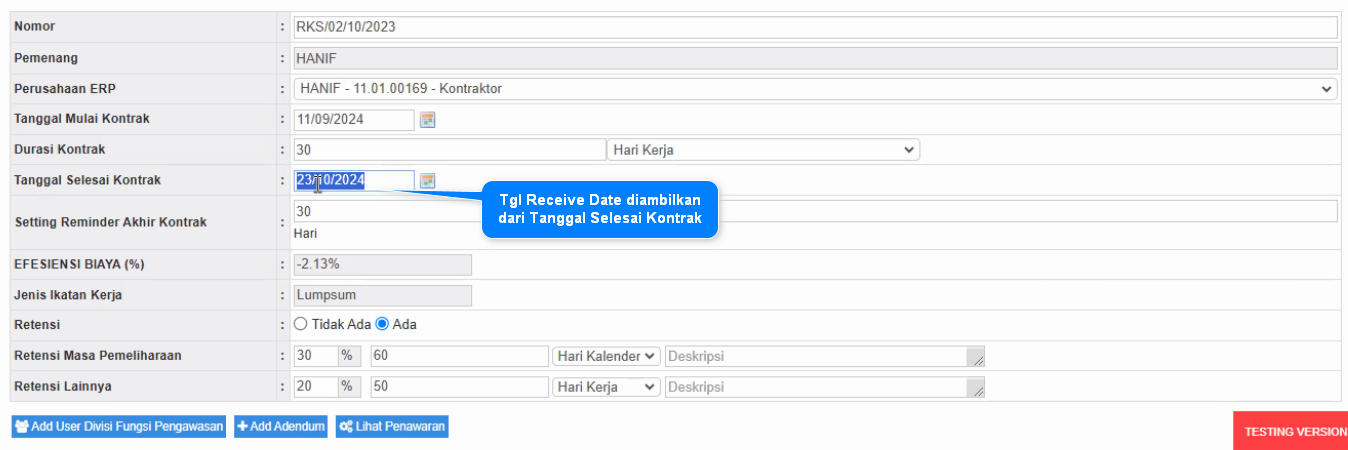Image resolution: width=1348 pixels, height=450 pixels.
Task: Click the Nomor input field
Action: point(815,27)
